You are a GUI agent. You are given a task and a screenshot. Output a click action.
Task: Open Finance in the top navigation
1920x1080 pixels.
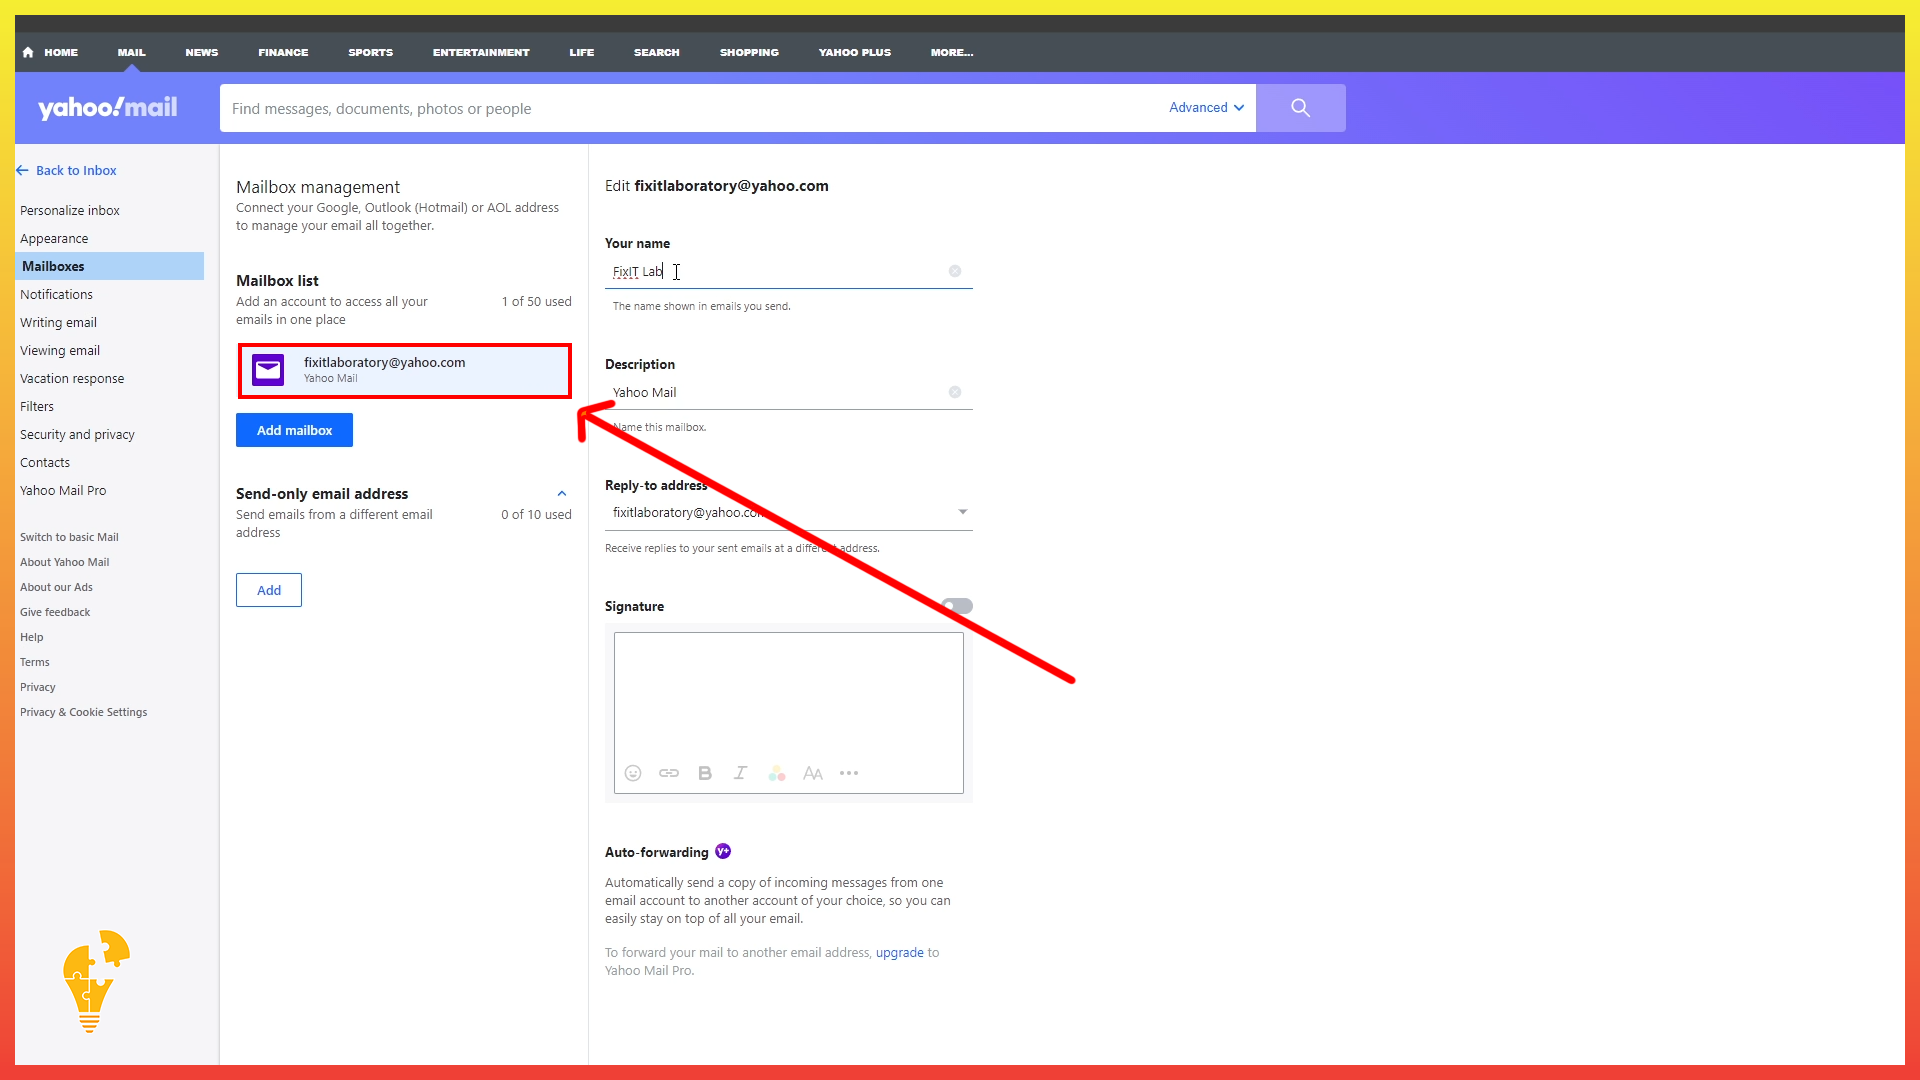point(283,52)
